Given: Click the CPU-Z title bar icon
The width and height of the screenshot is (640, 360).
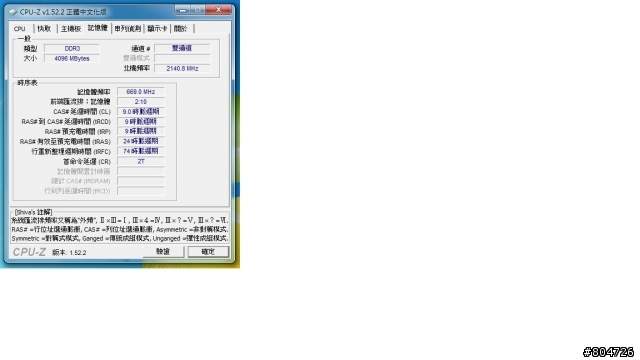Looking at the screenshot, I should click(x=13, y=12).
